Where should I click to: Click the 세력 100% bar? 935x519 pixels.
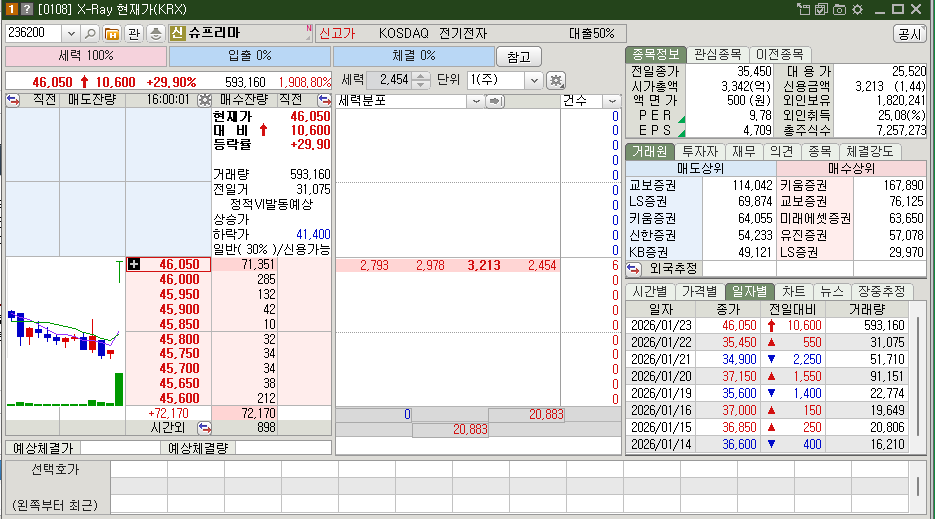[86, 56]
